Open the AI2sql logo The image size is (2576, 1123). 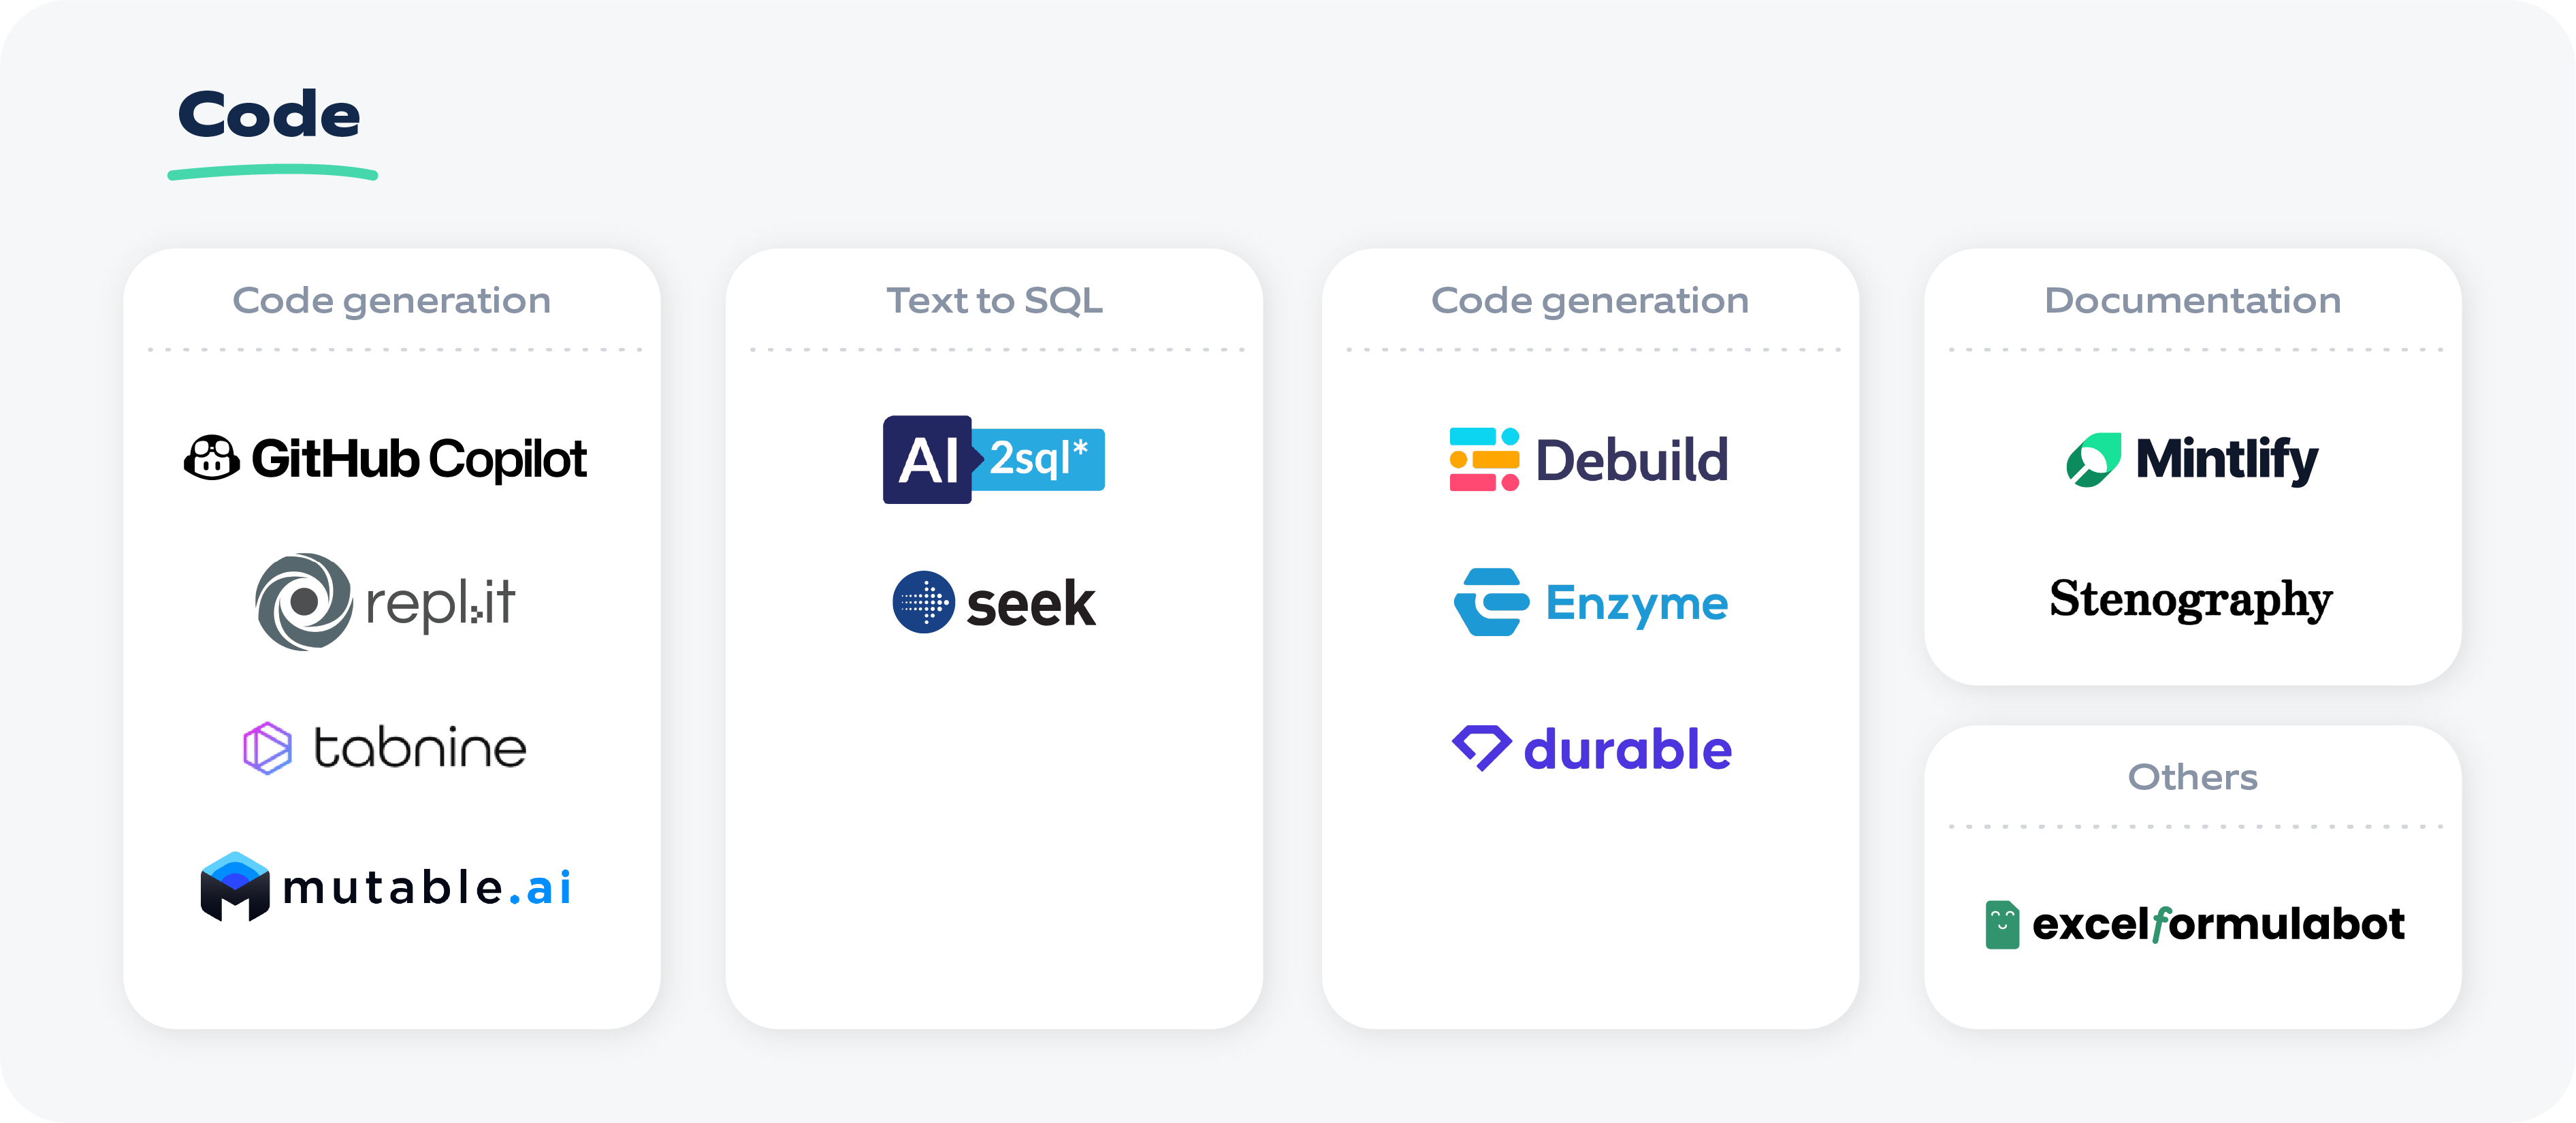(993, 459)
